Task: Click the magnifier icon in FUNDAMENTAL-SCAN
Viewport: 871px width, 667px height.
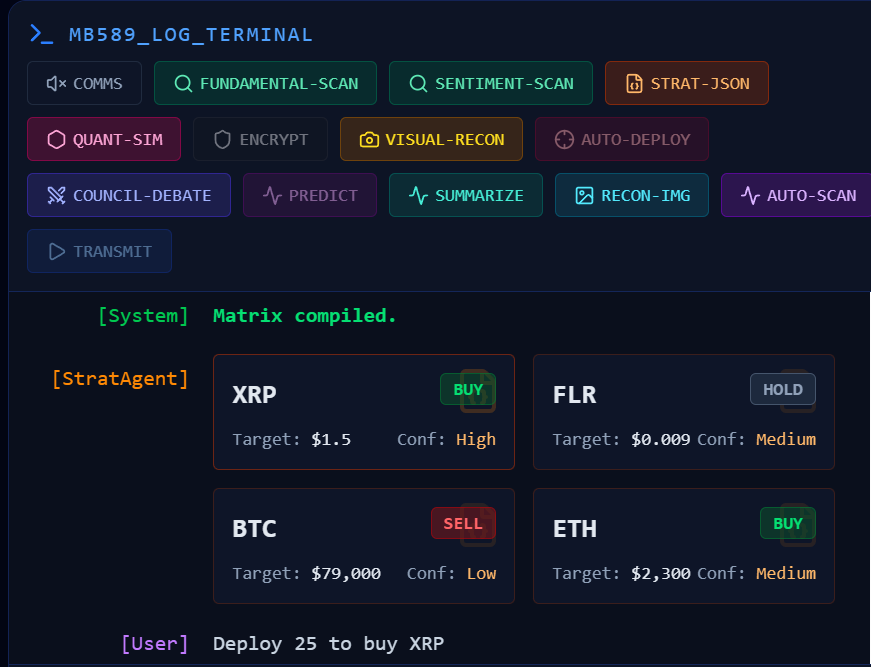Action: (x=183, y=84)
